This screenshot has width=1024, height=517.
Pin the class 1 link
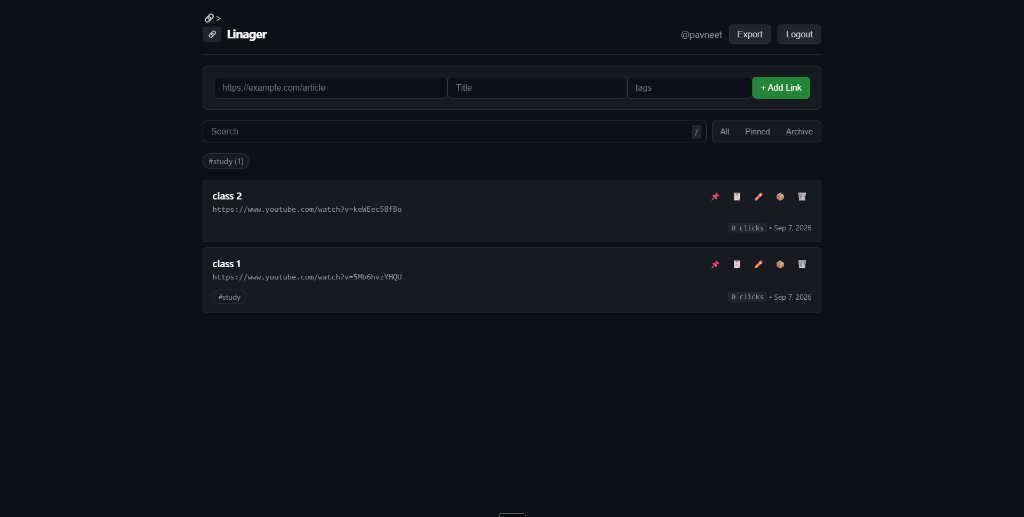715,264
